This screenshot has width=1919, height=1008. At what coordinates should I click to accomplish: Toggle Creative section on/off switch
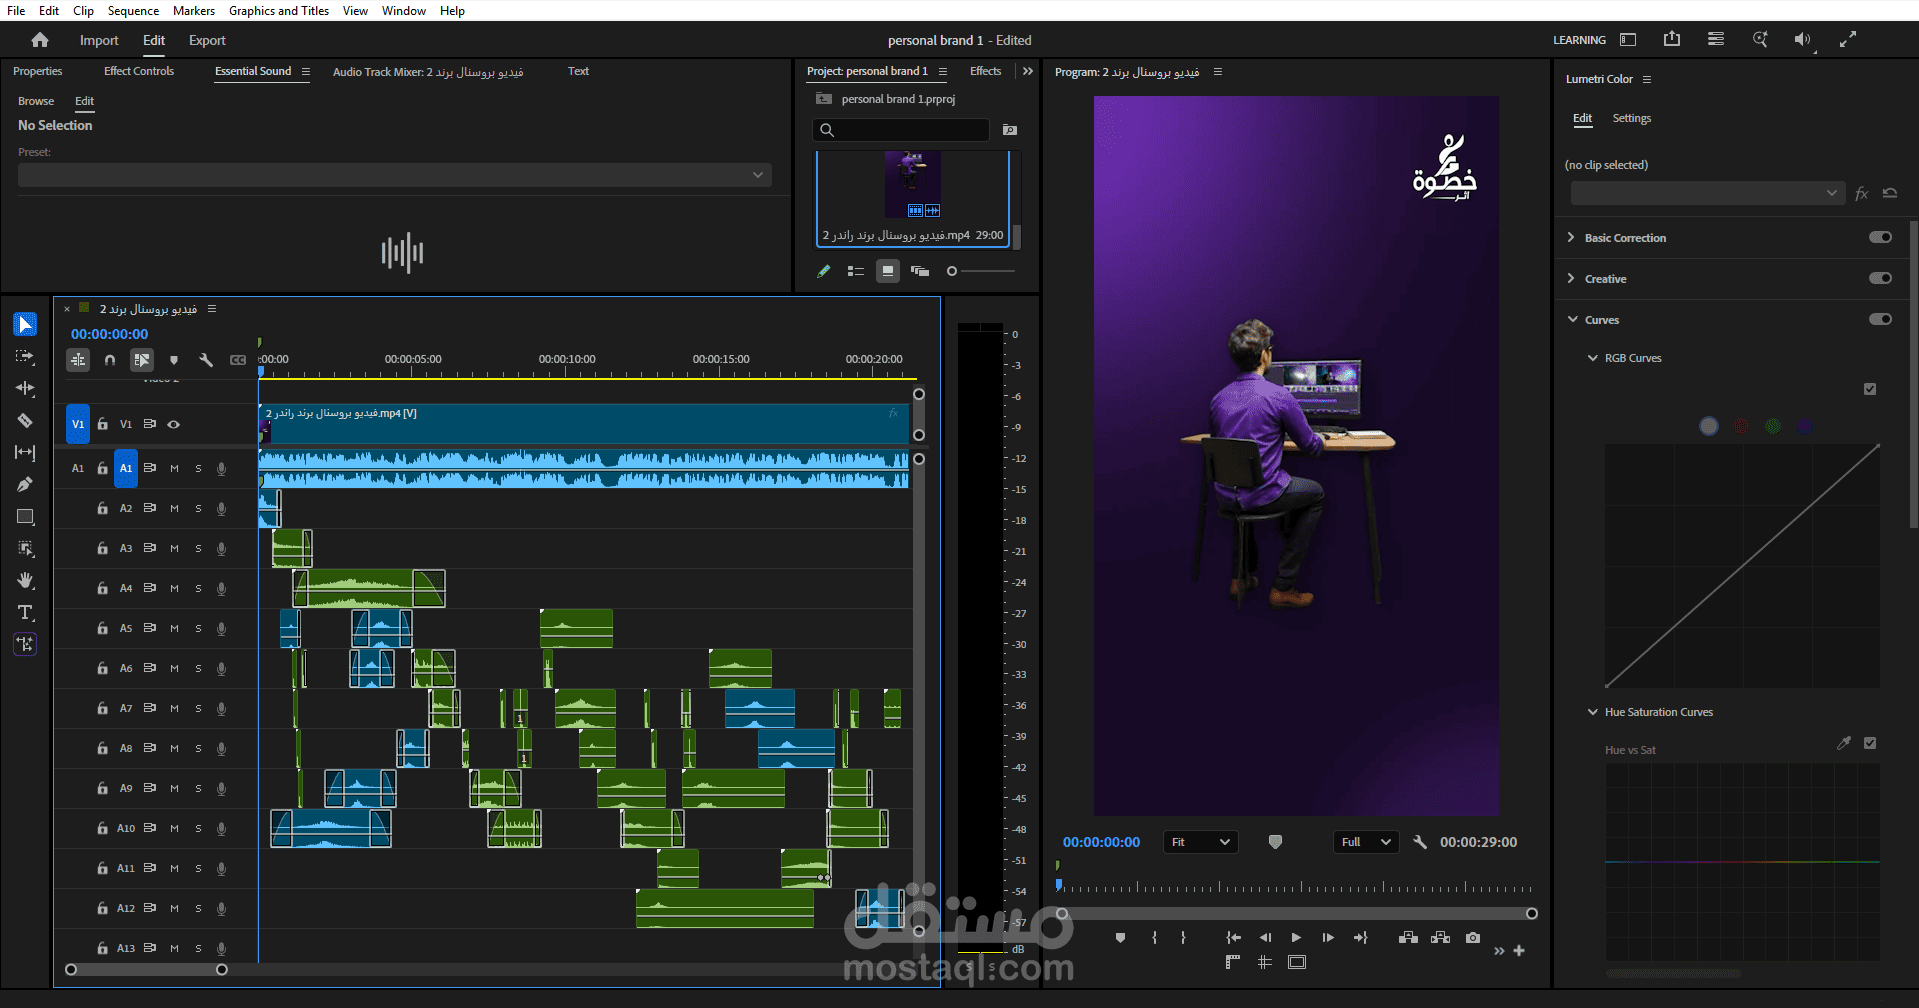[1880, 278]
